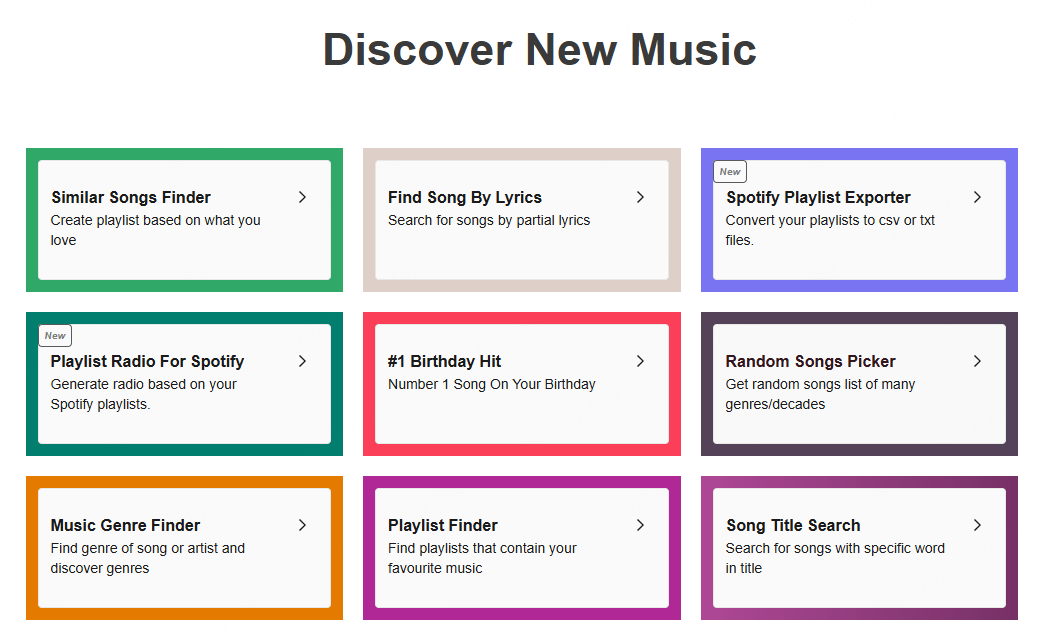Image resolution: width=1042 pixels, height=629 pixels.
Task: Click the arrow beside Random Songs Picker
Action: [x=977, y=361]
